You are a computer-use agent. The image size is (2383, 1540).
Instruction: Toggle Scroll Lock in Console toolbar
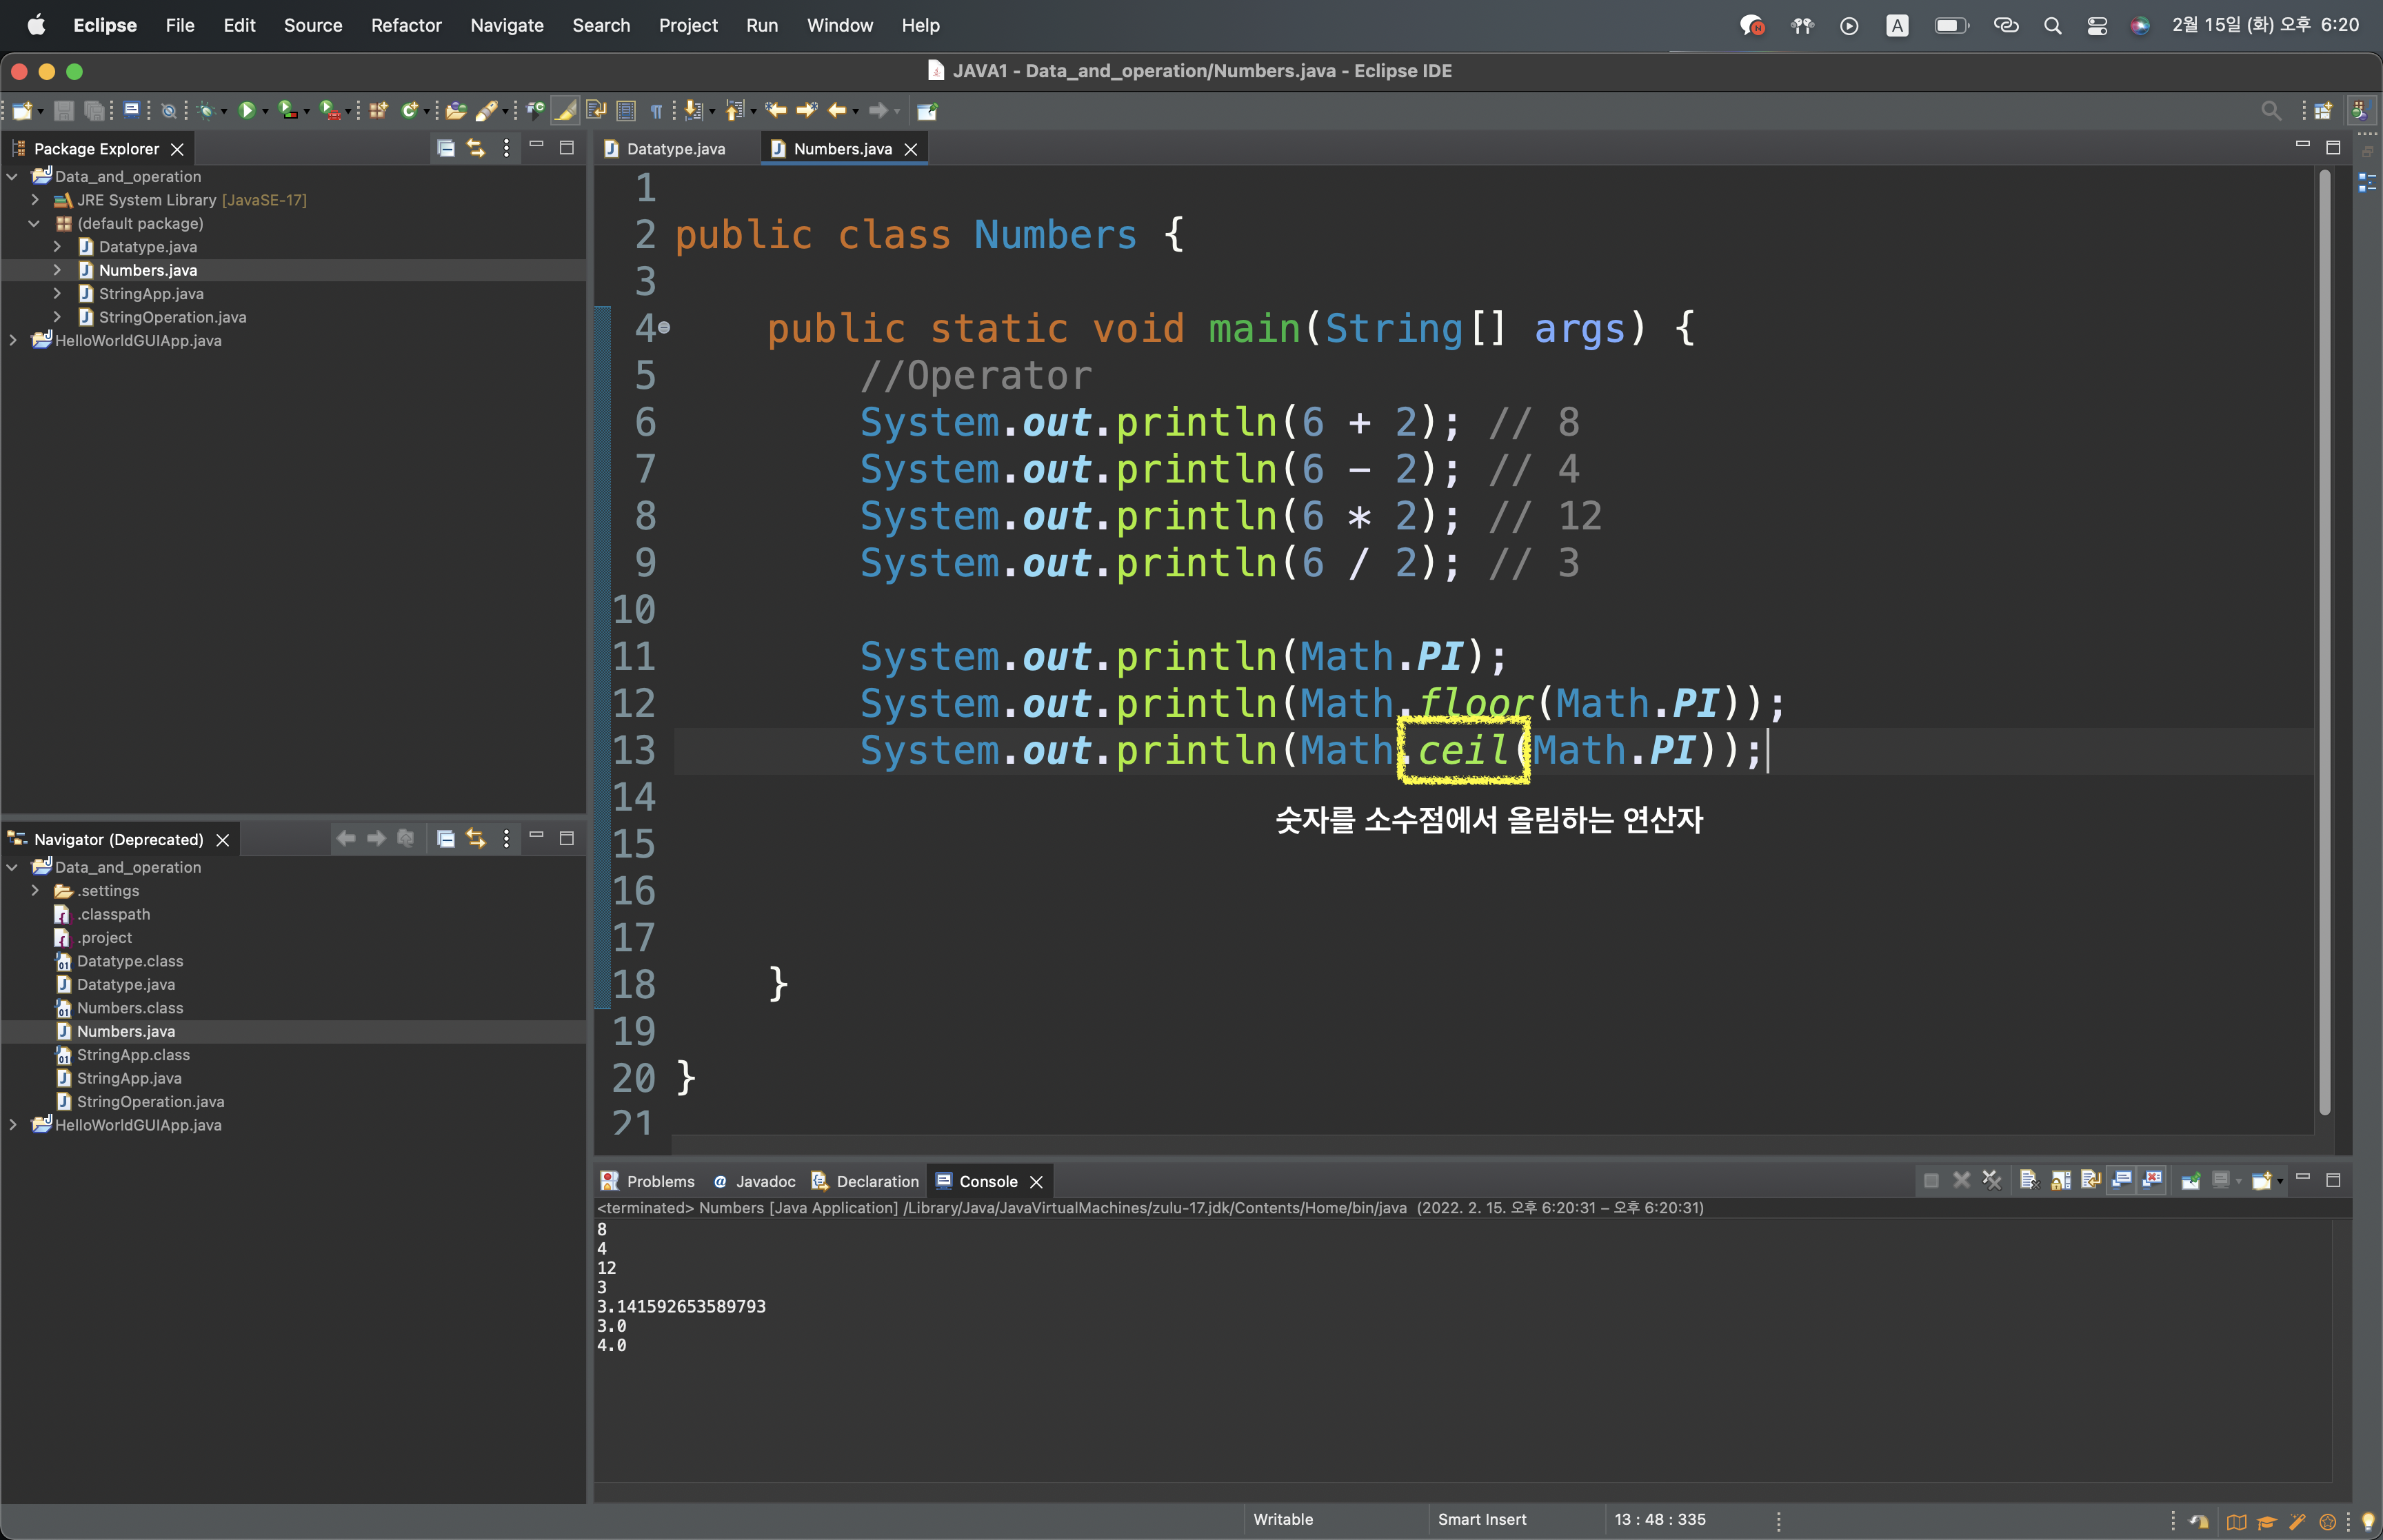point(2060,1181)
